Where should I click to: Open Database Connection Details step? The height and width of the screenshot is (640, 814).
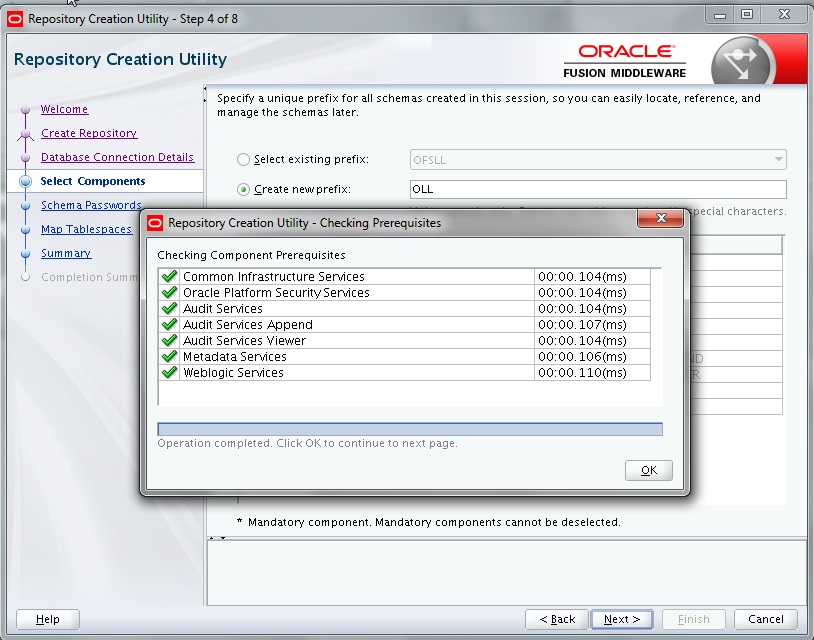click(117, 157)
